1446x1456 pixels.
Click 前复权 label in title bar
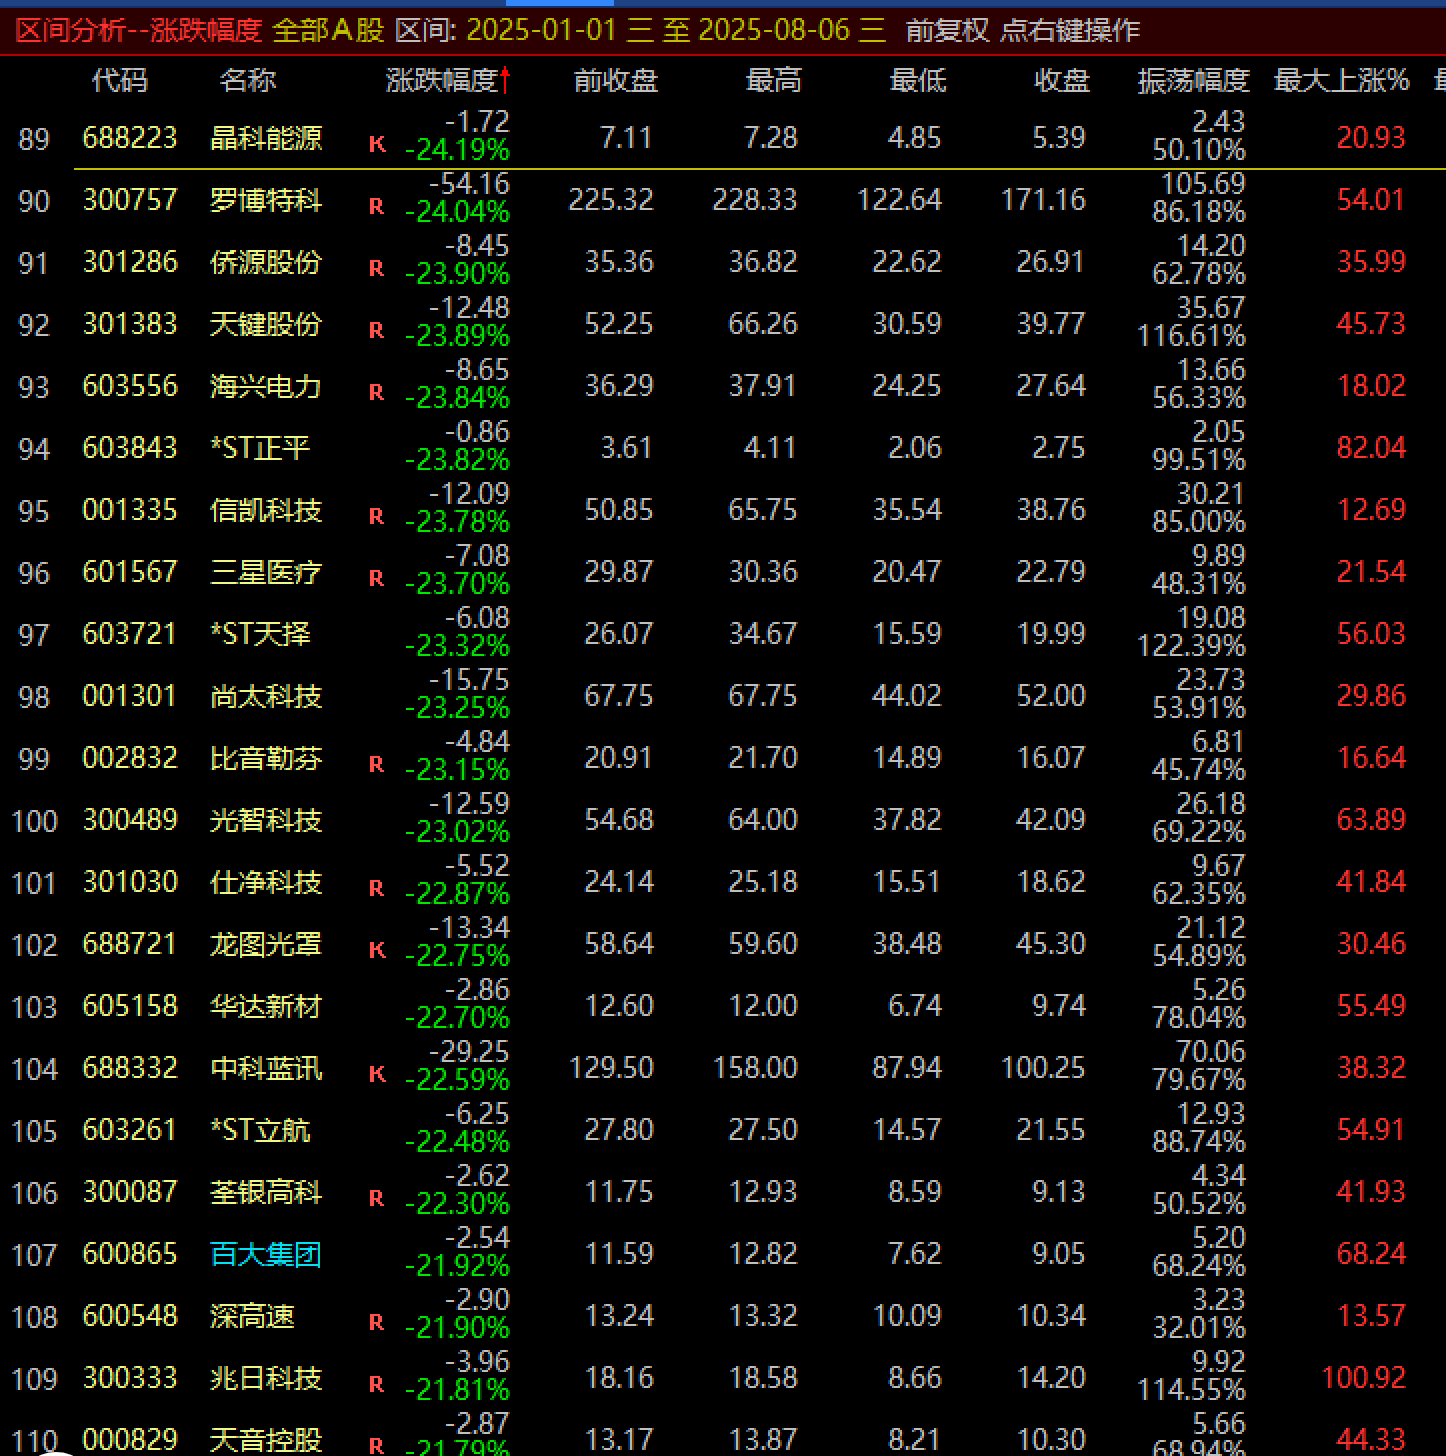coord(947,30)
